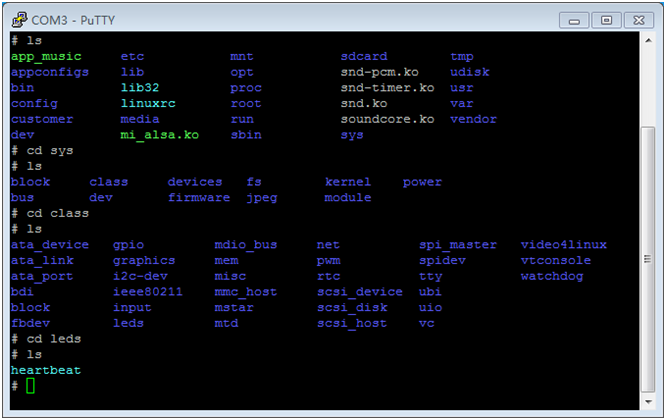Screen dimensions: 666x420
Task: Click the 'watchdog' entry
Action: (552, 276)
